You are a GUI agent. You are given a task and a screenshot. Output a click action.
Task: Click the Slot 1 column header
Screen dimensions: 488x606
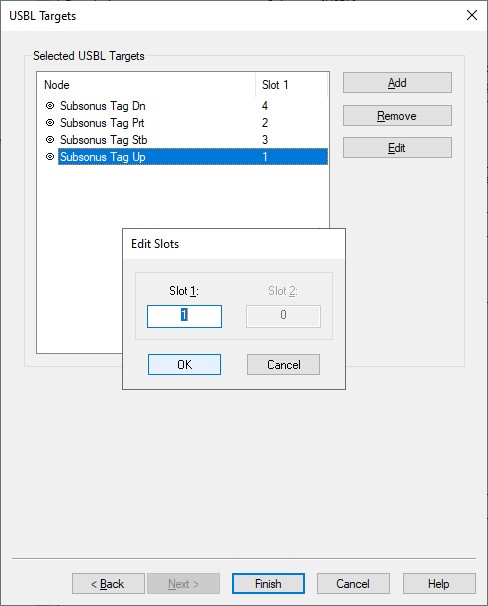[292, 85]
